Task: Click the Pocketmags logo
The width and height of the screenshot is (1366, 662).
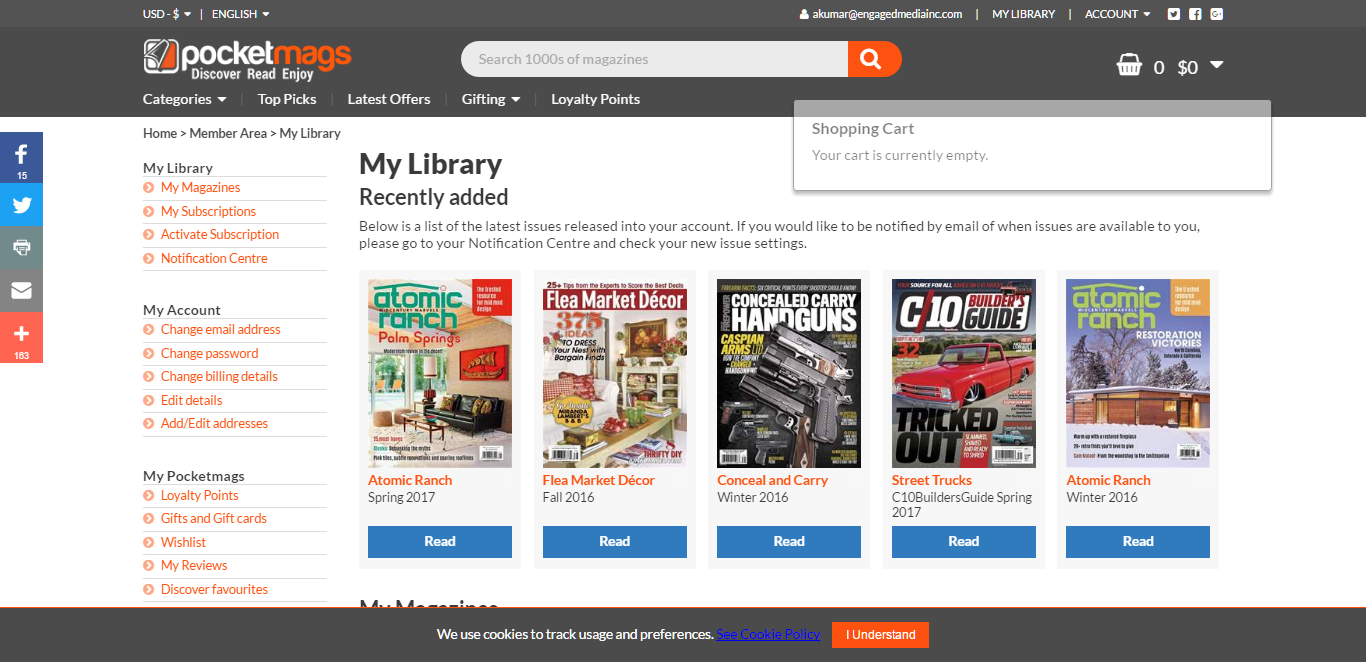Action: pyautogui.click(x=247, y=59)
